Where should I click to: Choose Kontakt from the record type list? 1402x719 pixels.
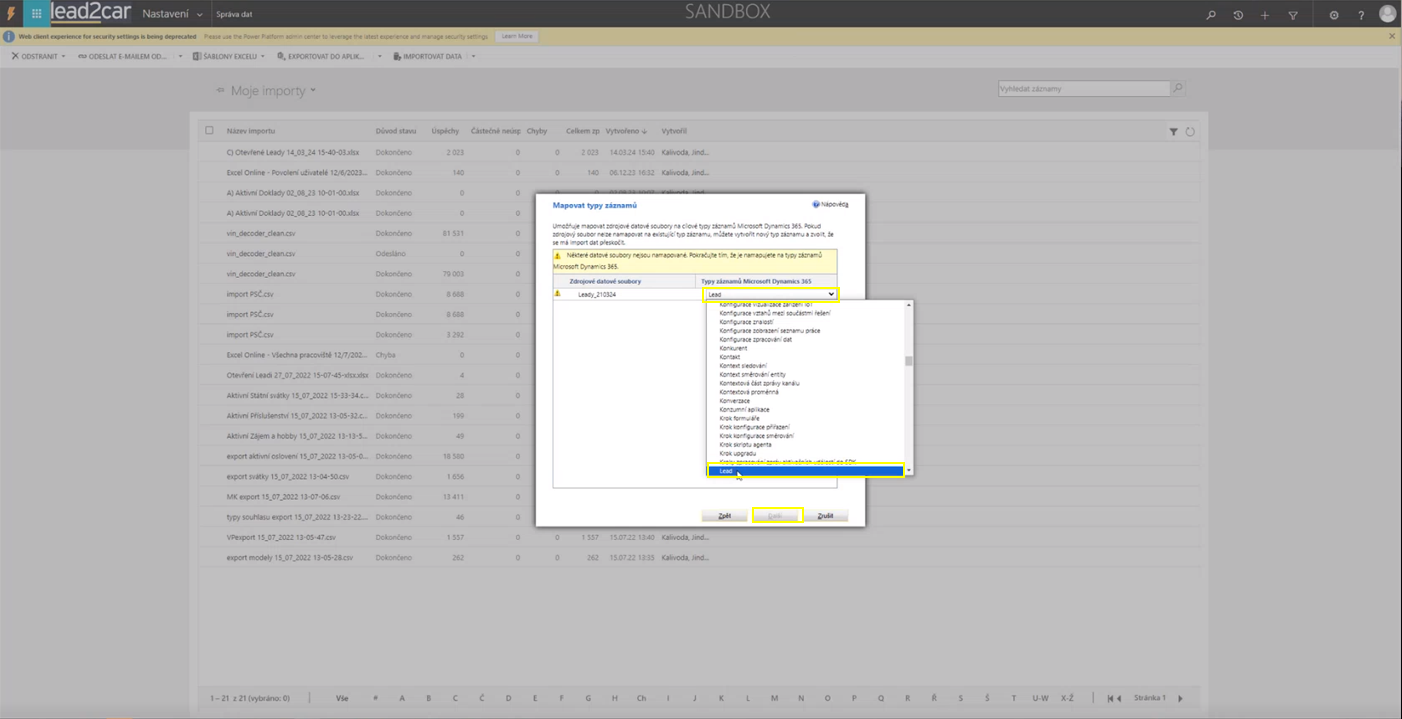pyautogui.click(x=730, y=357)
